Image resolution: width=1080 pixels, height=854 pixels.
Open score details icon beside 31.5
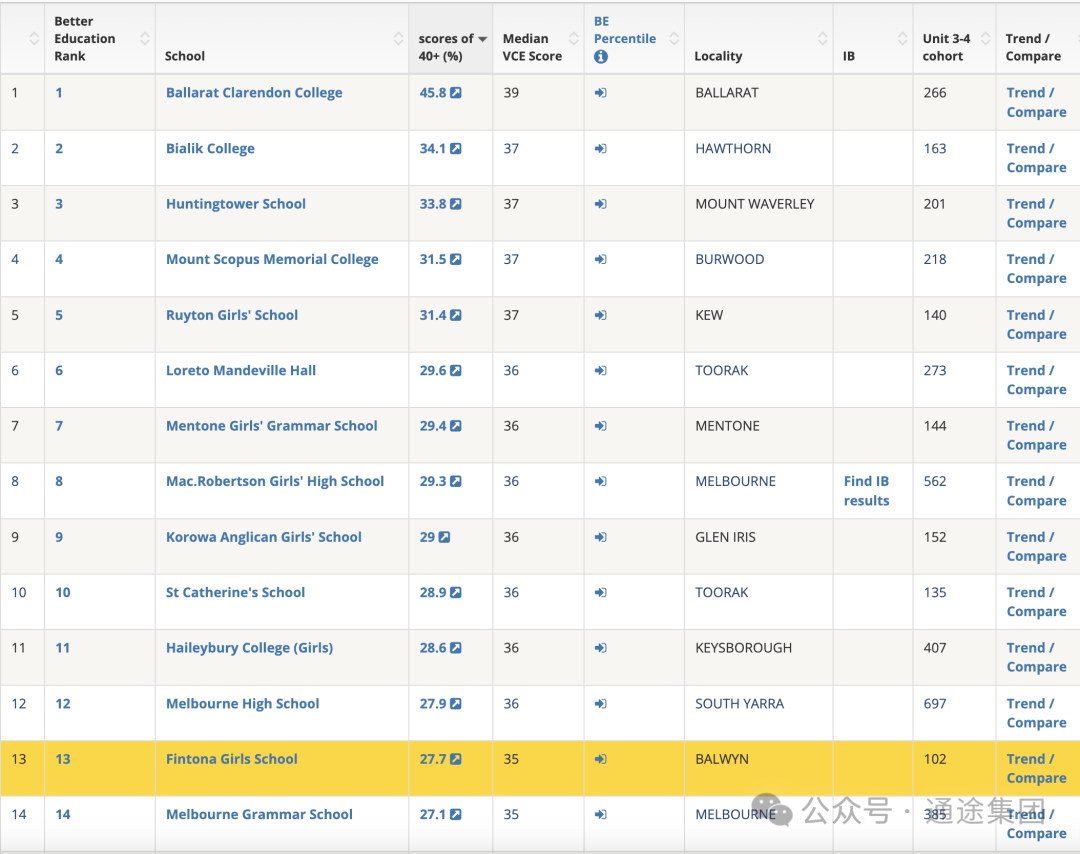[x=456, y=260]
